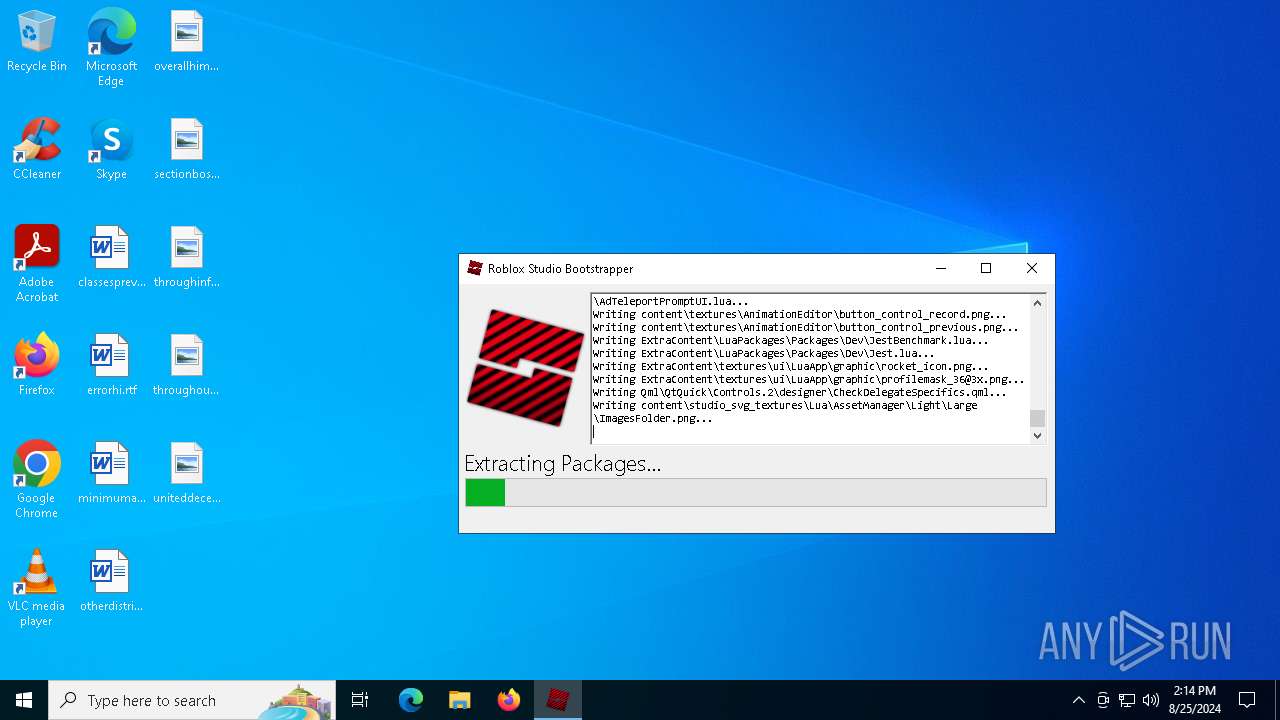Select the uniteddece image file icon
This screenshot has height=720, width=1280.
[x=186, y=473]
